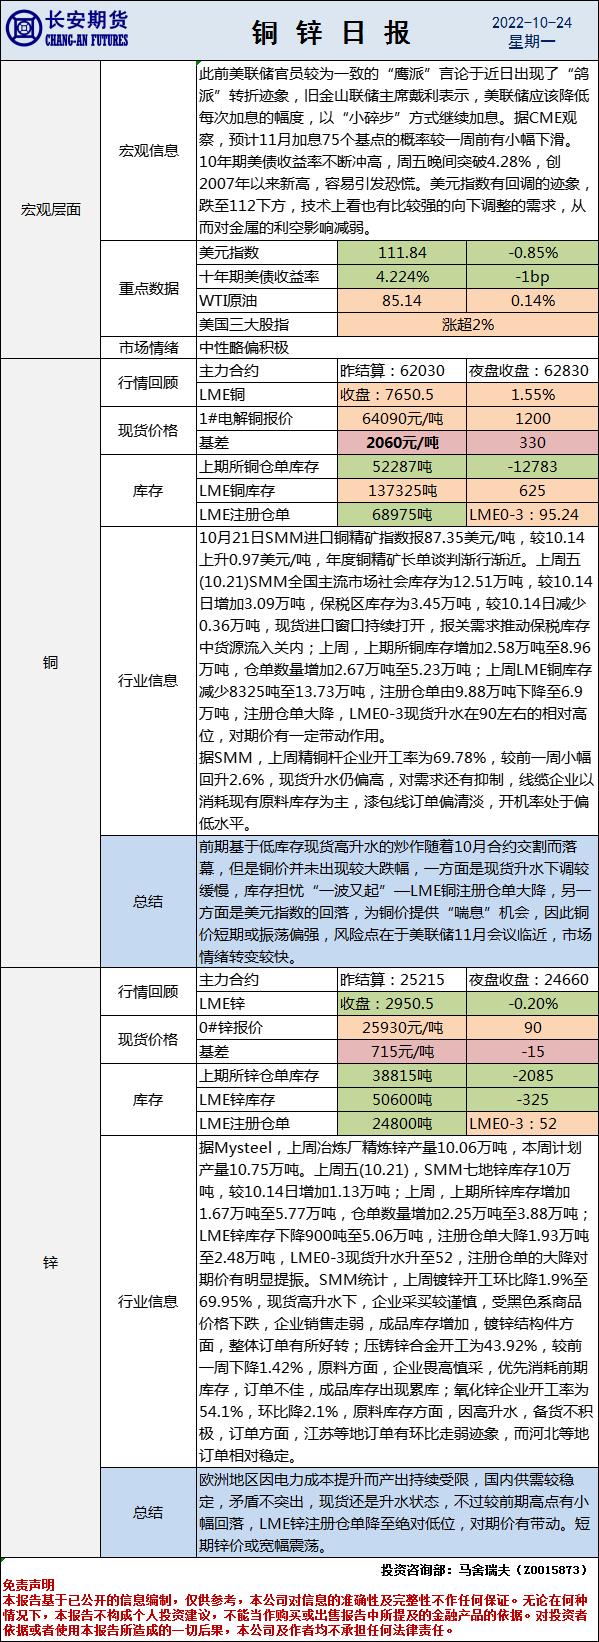Select zinc 昨结算：25215 cell
The height and width of the screenshot is (1642, 599).
click(x=402, y=979)
